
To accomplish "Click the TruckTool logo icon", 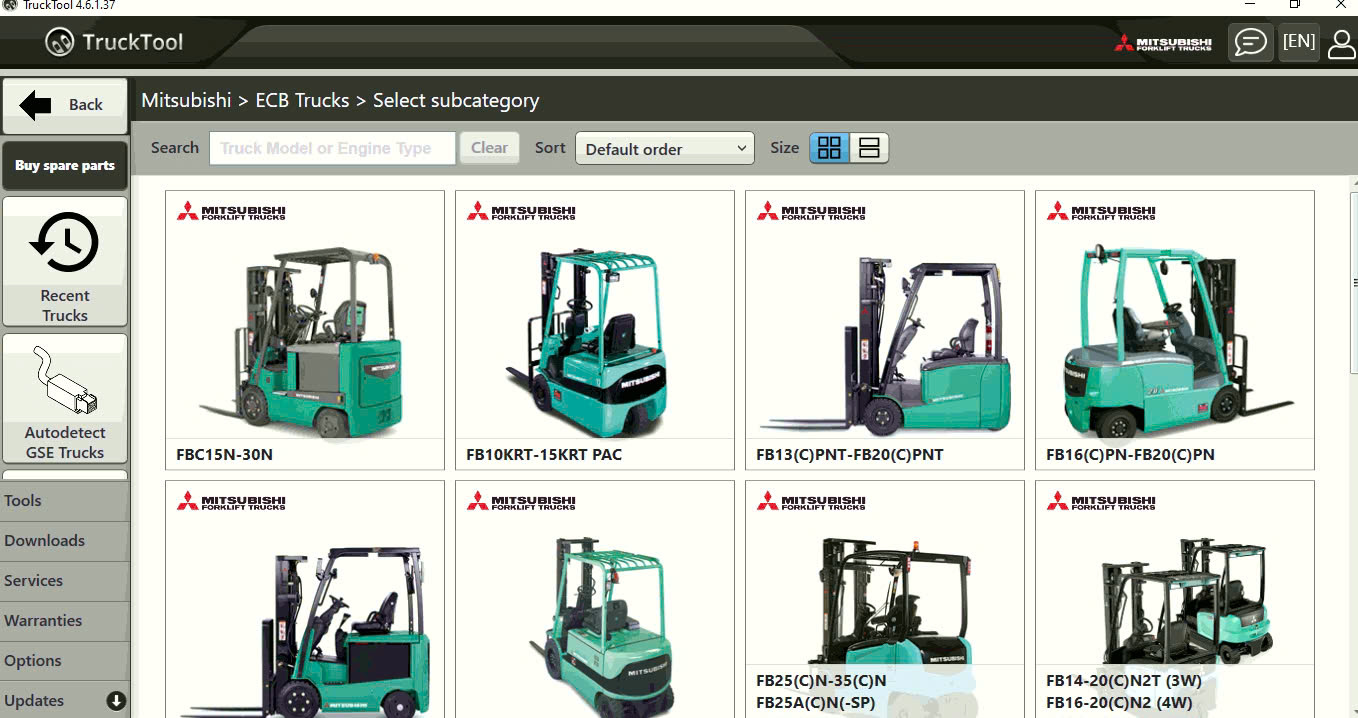I will pyautogui.click(x=60, y=42).
